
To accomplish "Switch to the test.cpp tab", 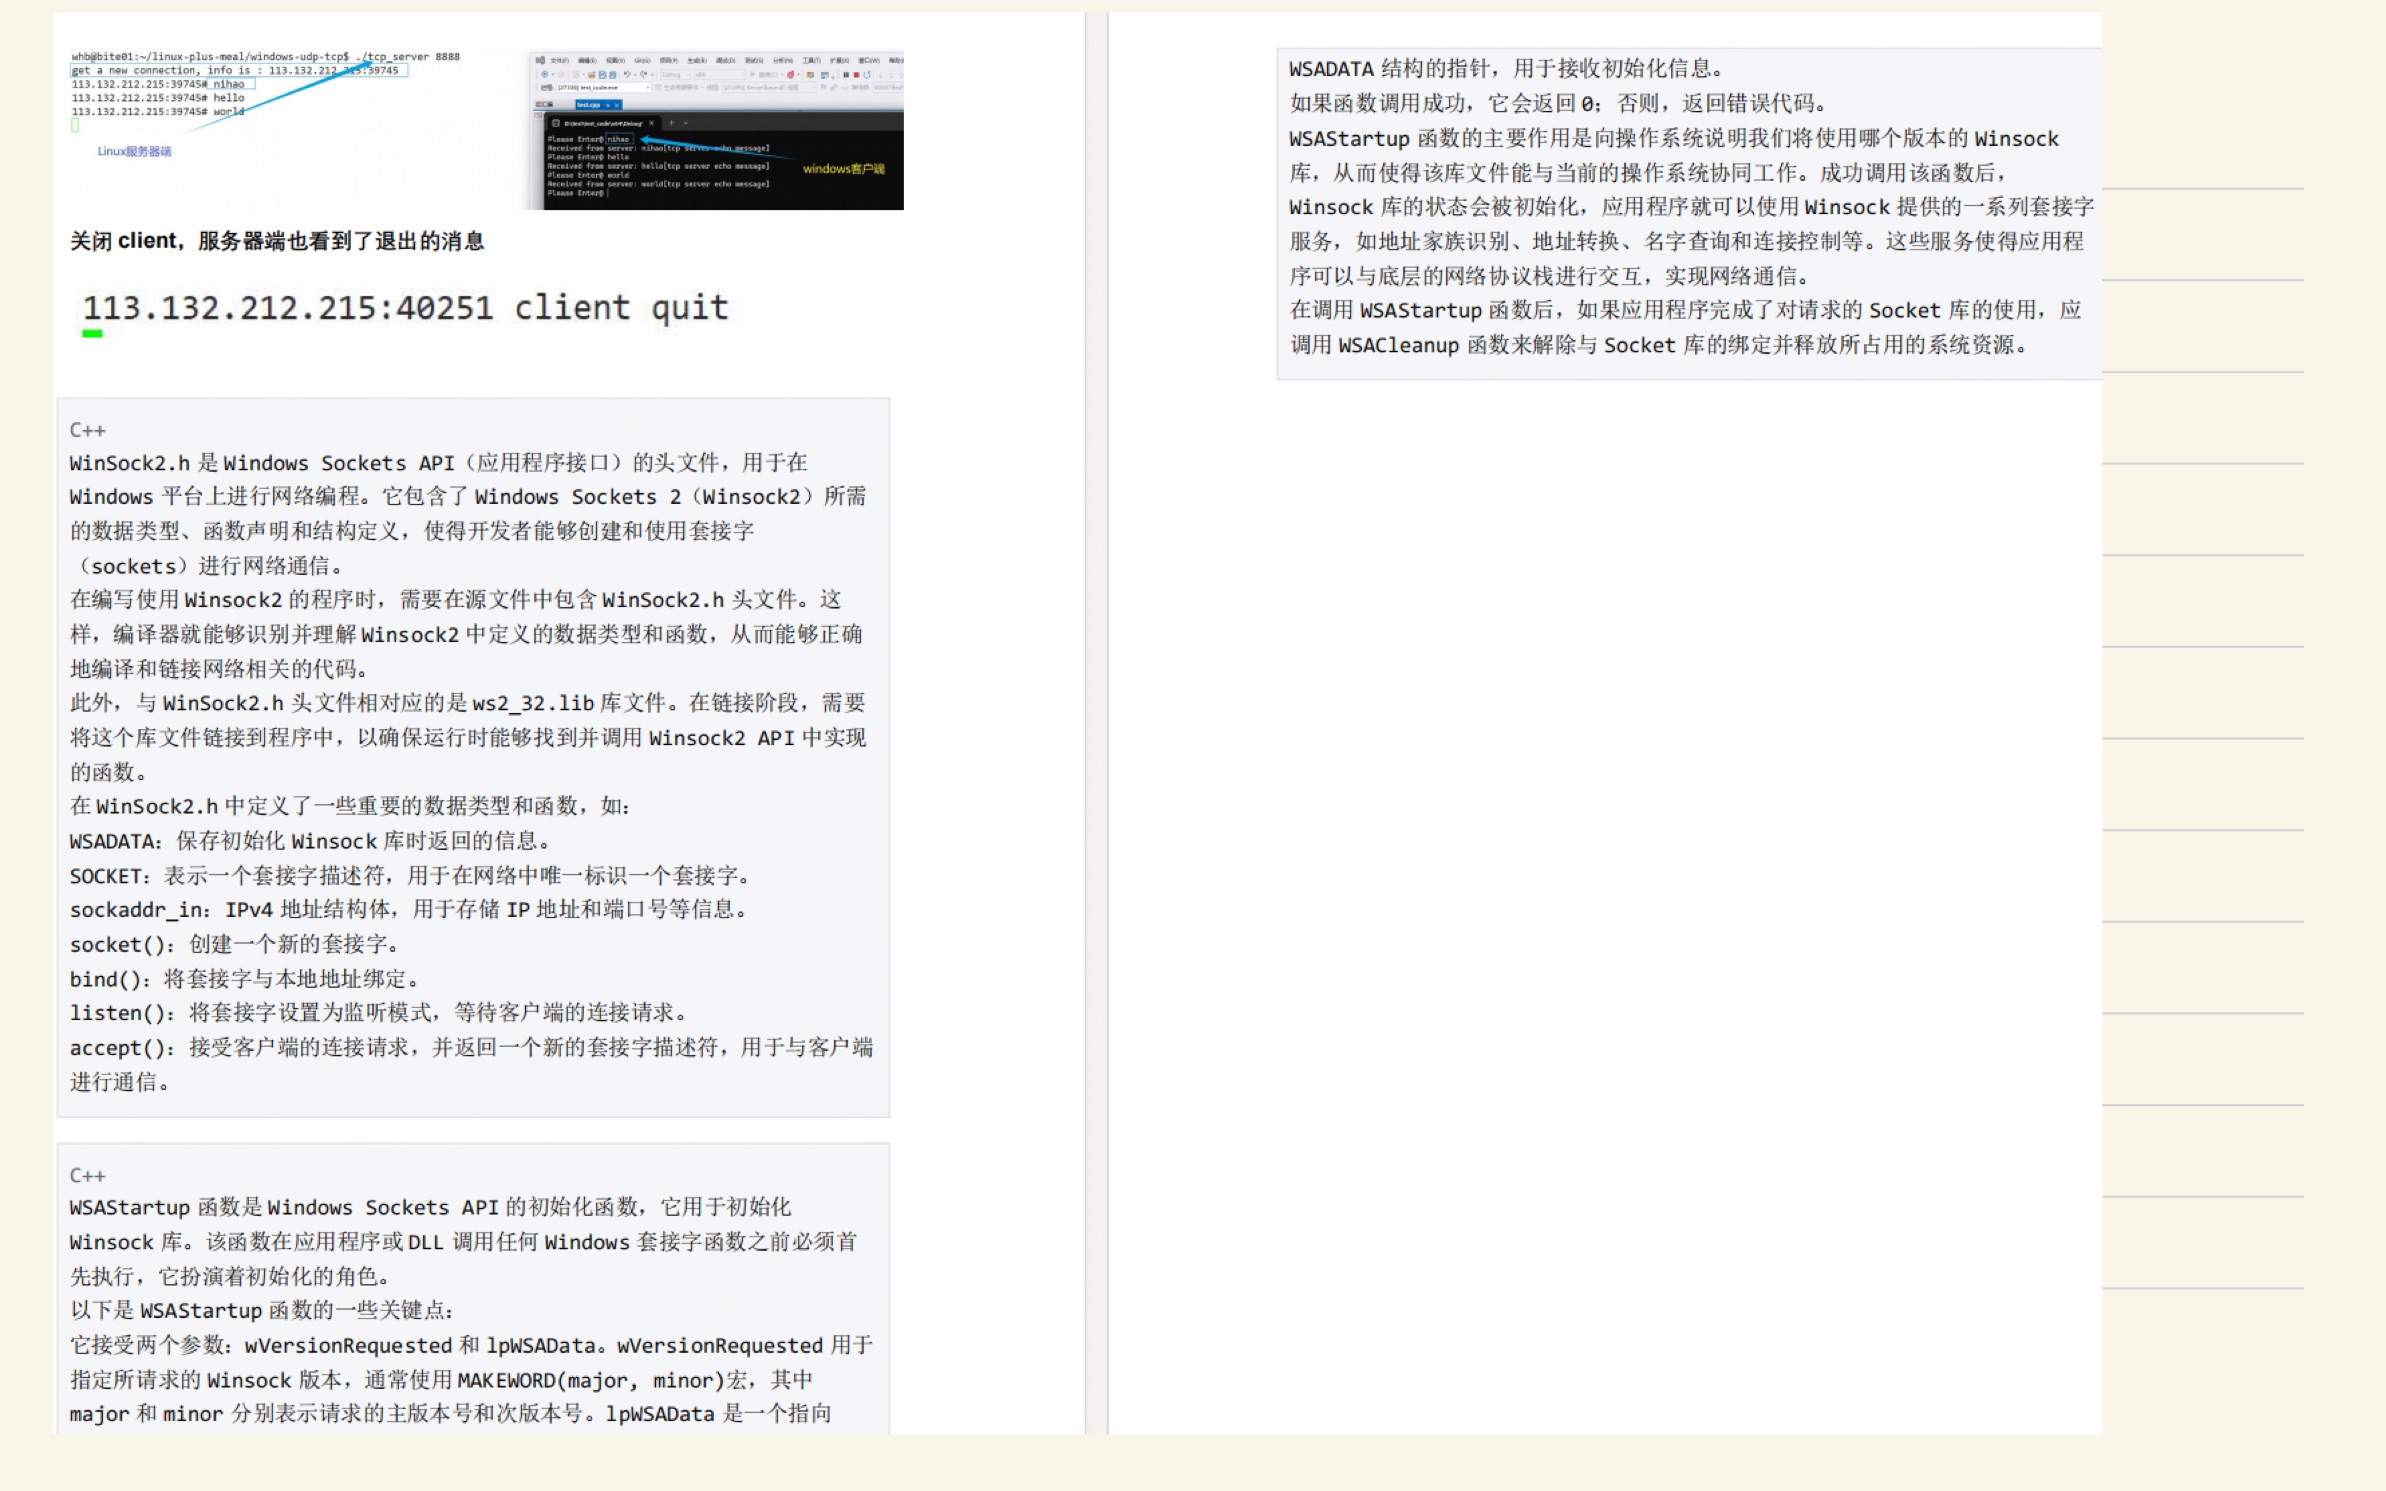I will point(588,104).
